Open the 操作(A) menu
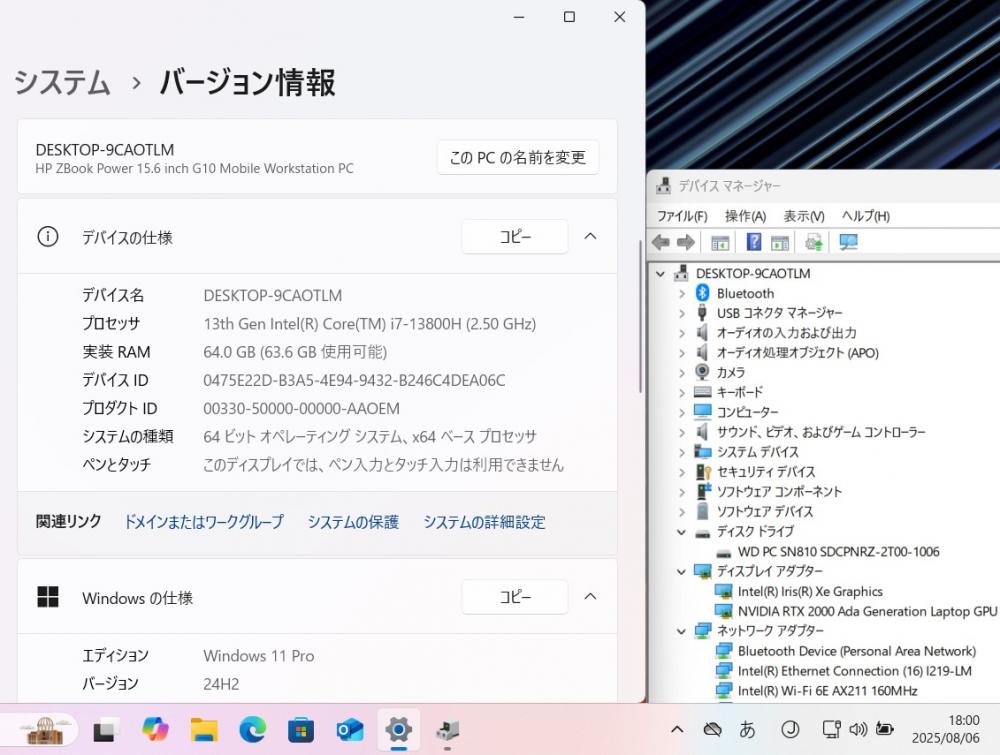This screenshot has height=755, width=1000. [745, 216]
